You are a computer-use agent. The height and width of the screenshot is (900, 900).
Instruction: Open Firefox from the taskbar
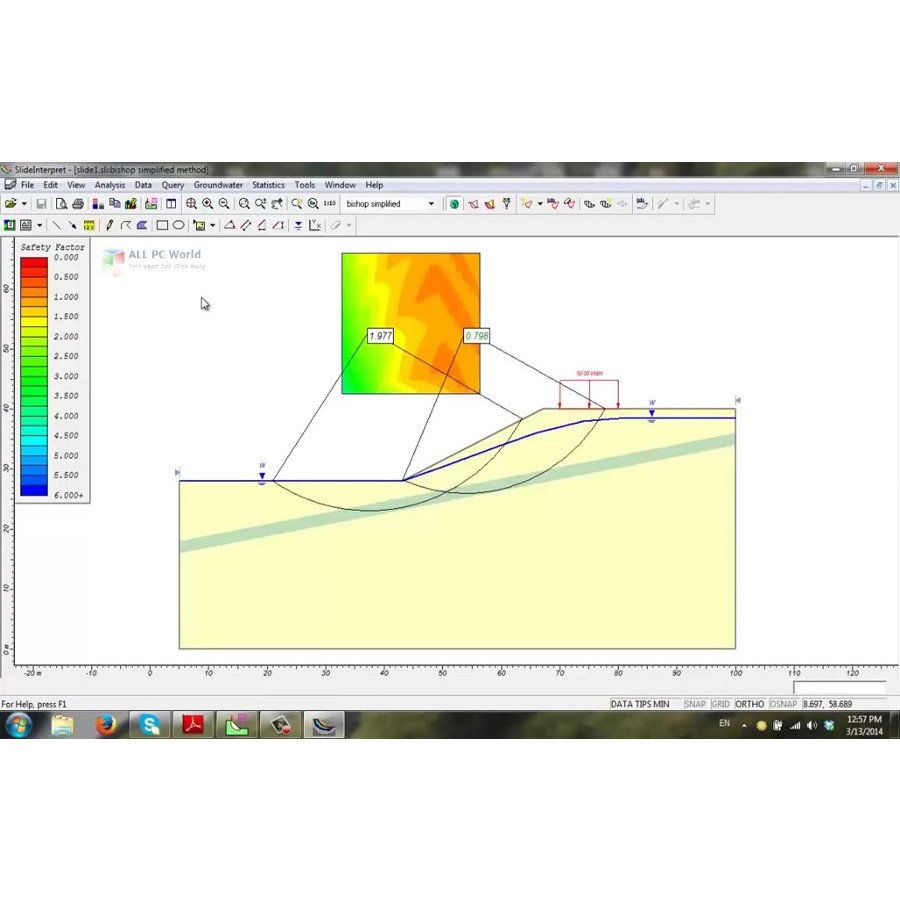(106, 725)
